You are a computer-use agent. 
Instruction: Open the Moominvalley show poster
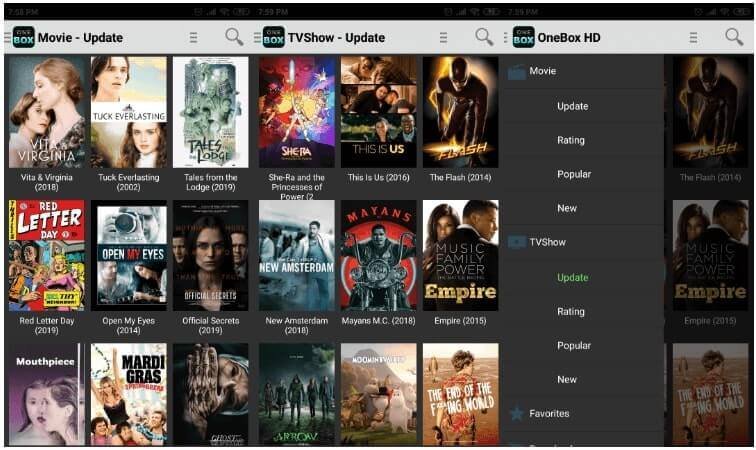[x=378, y=394]
